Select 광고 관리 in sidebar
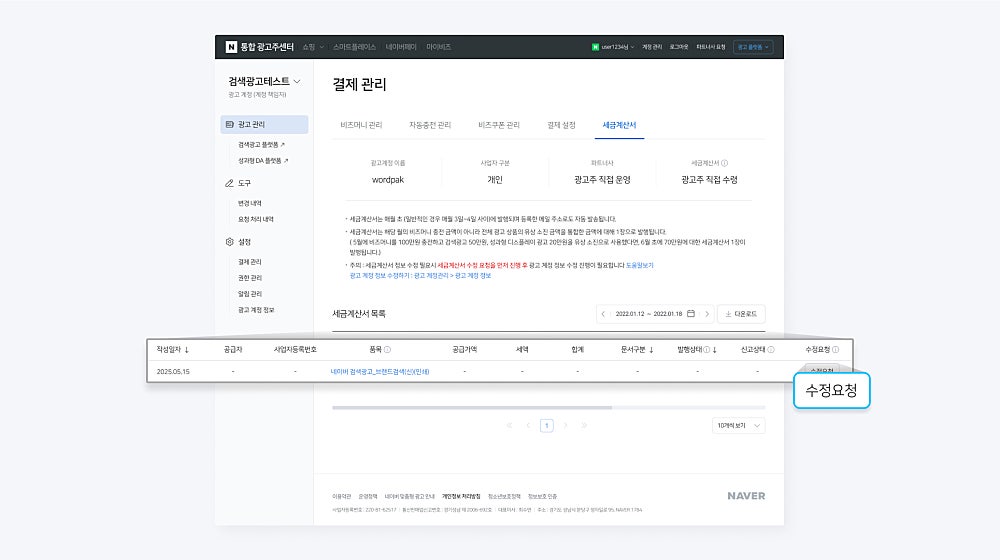 coord(264,124)
